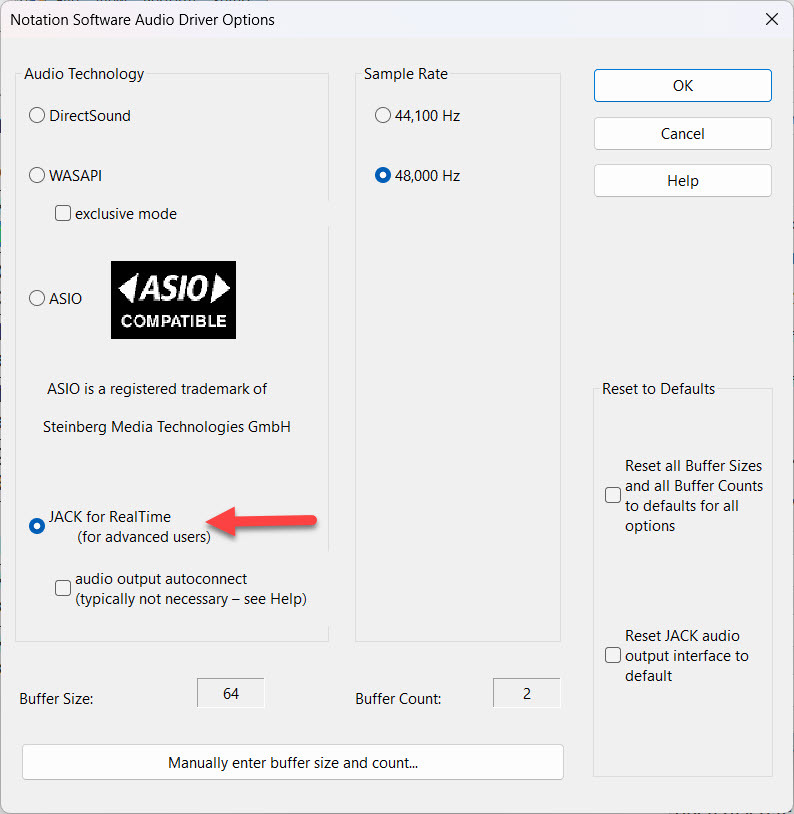This screenshot has width=794, height=814.
Task: Set sample rate to 44,100 Hz
Action: (x=383, y=116)
